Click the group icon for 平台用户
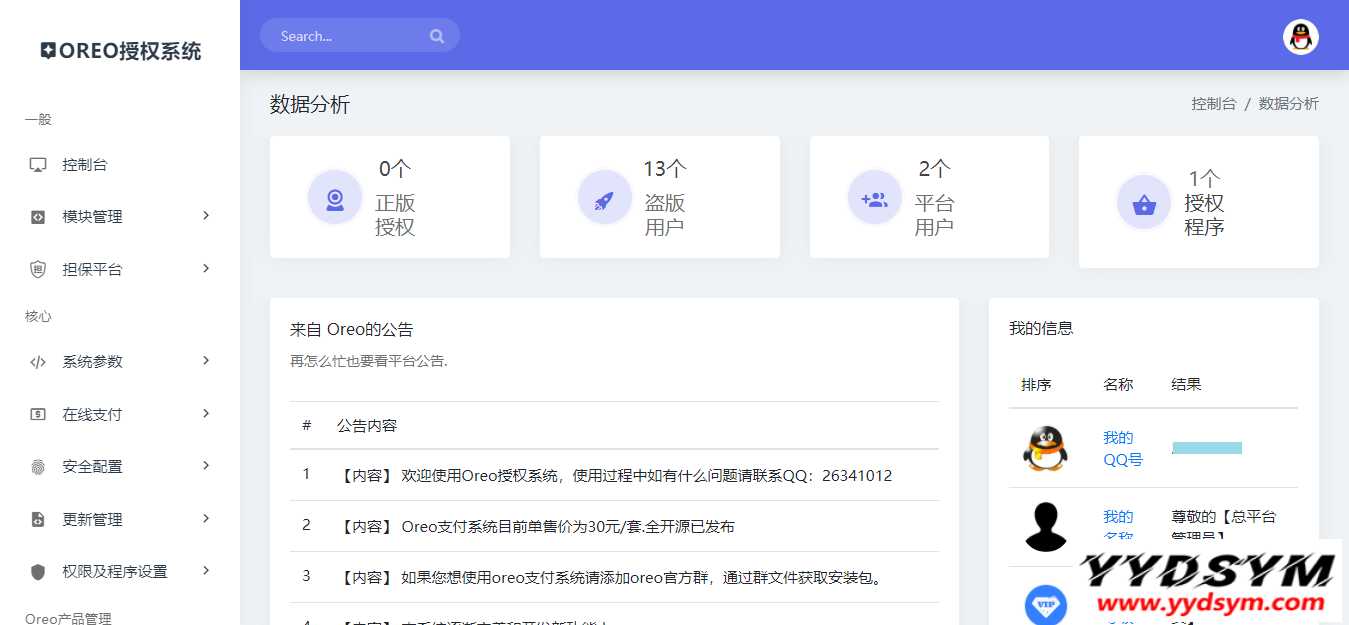Viewport: 1349px width, 625px height. click(x=874, y=198)
